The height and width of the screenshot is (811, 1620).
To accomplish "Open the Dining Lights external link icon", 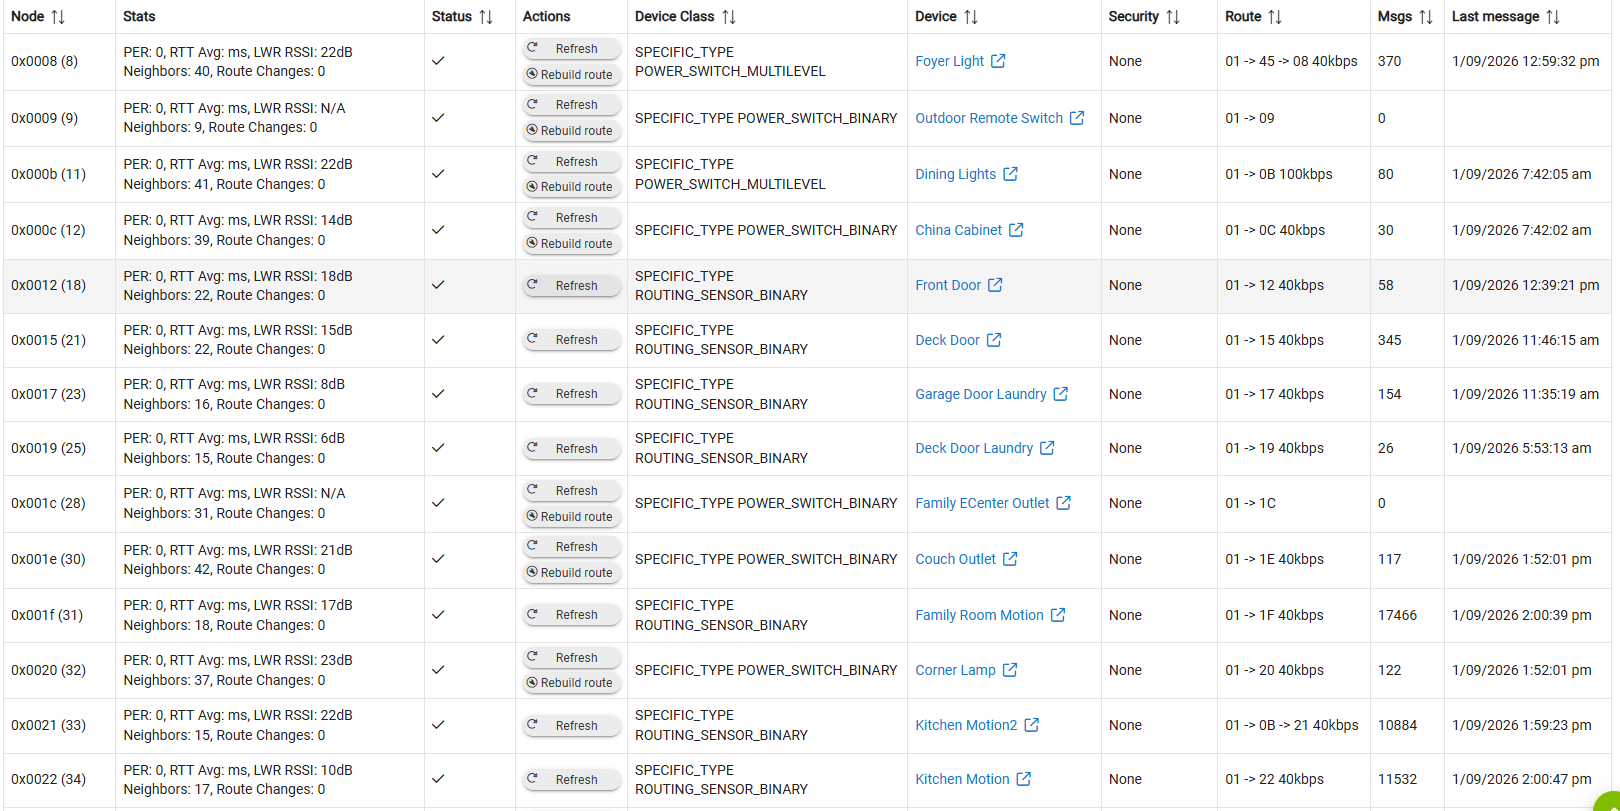I will point(1010,174).
